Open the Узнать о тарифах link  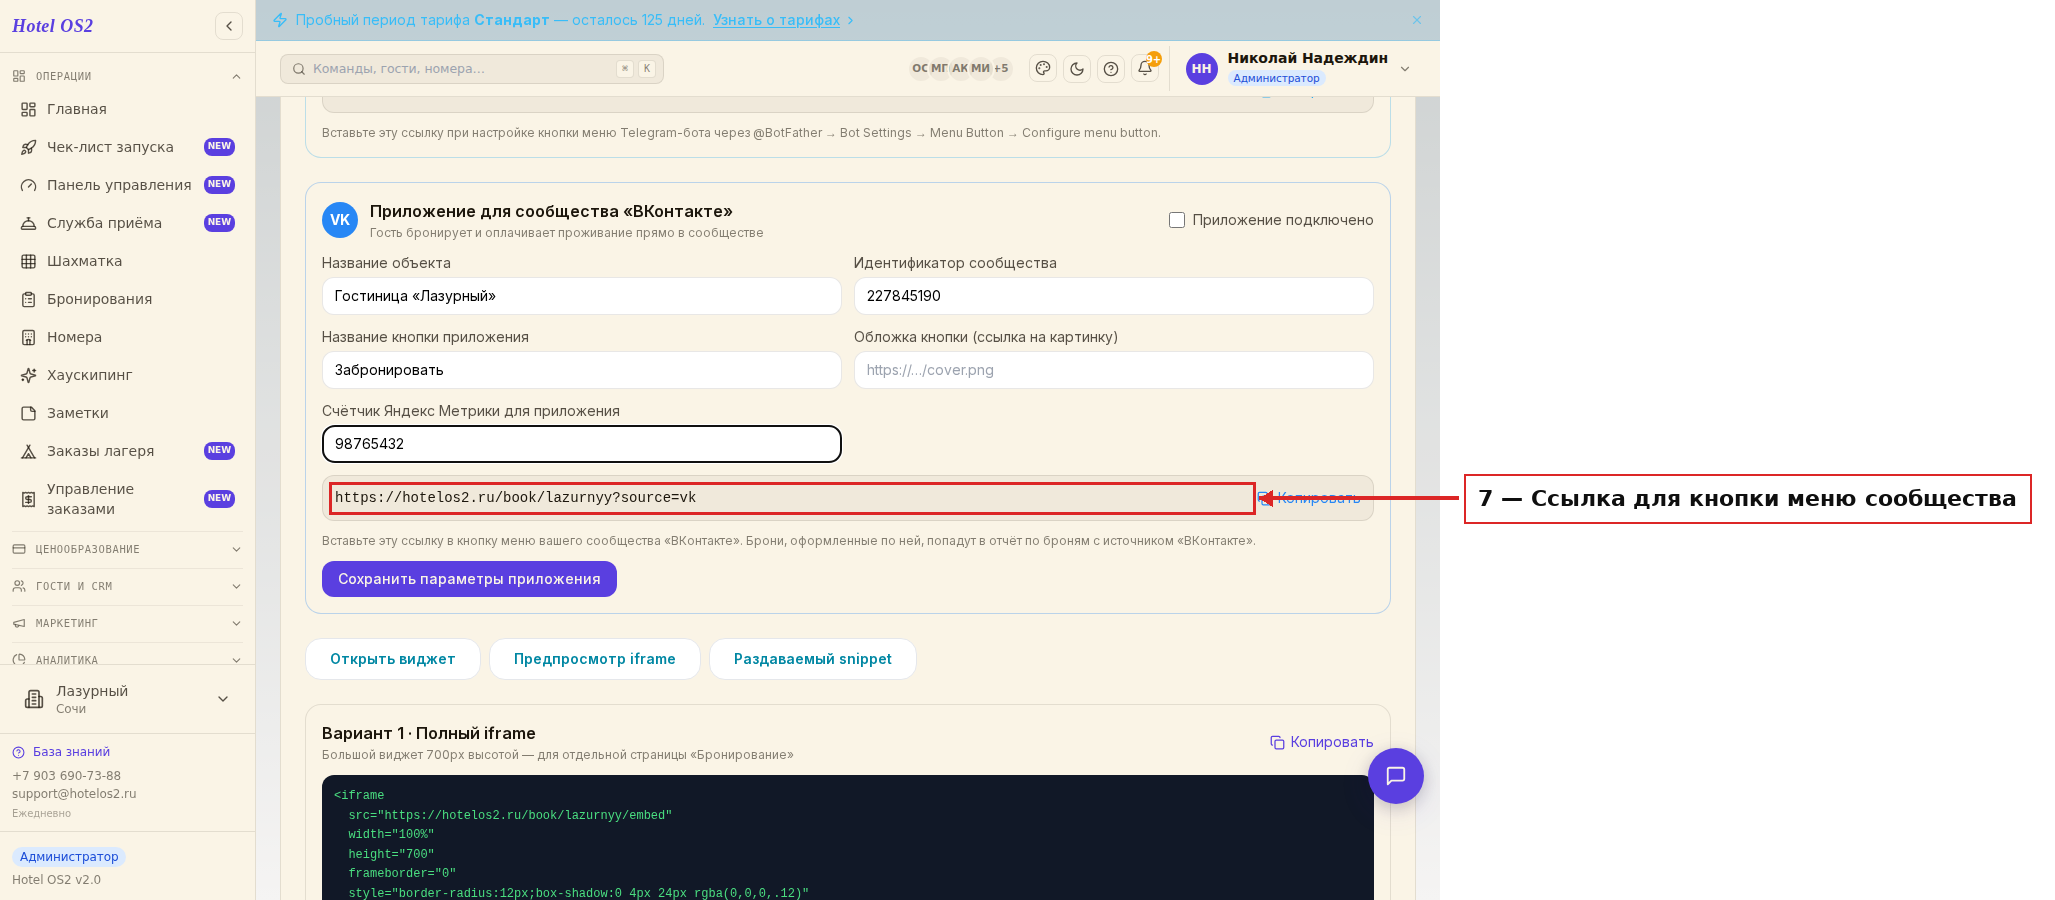776,20
